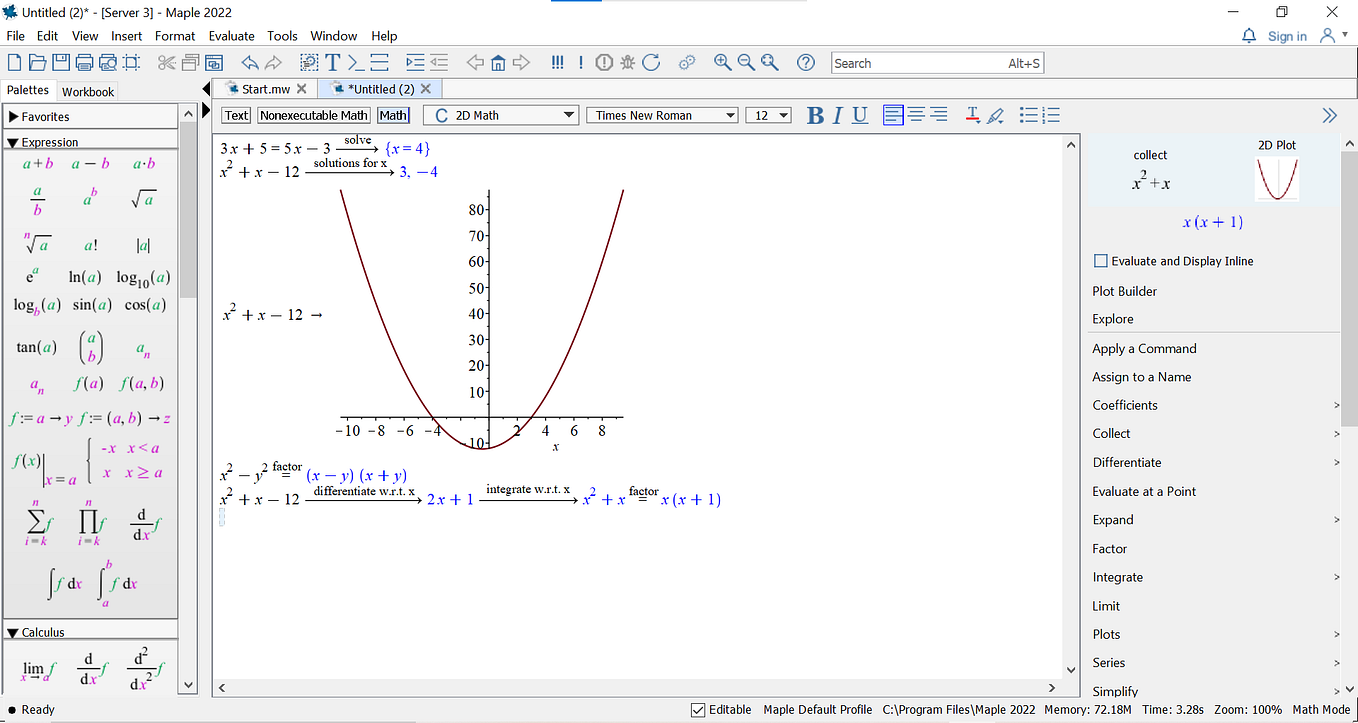Click Factor in the context panel
This screenshot has width=1358, height=723.
tap(1110, 548)
